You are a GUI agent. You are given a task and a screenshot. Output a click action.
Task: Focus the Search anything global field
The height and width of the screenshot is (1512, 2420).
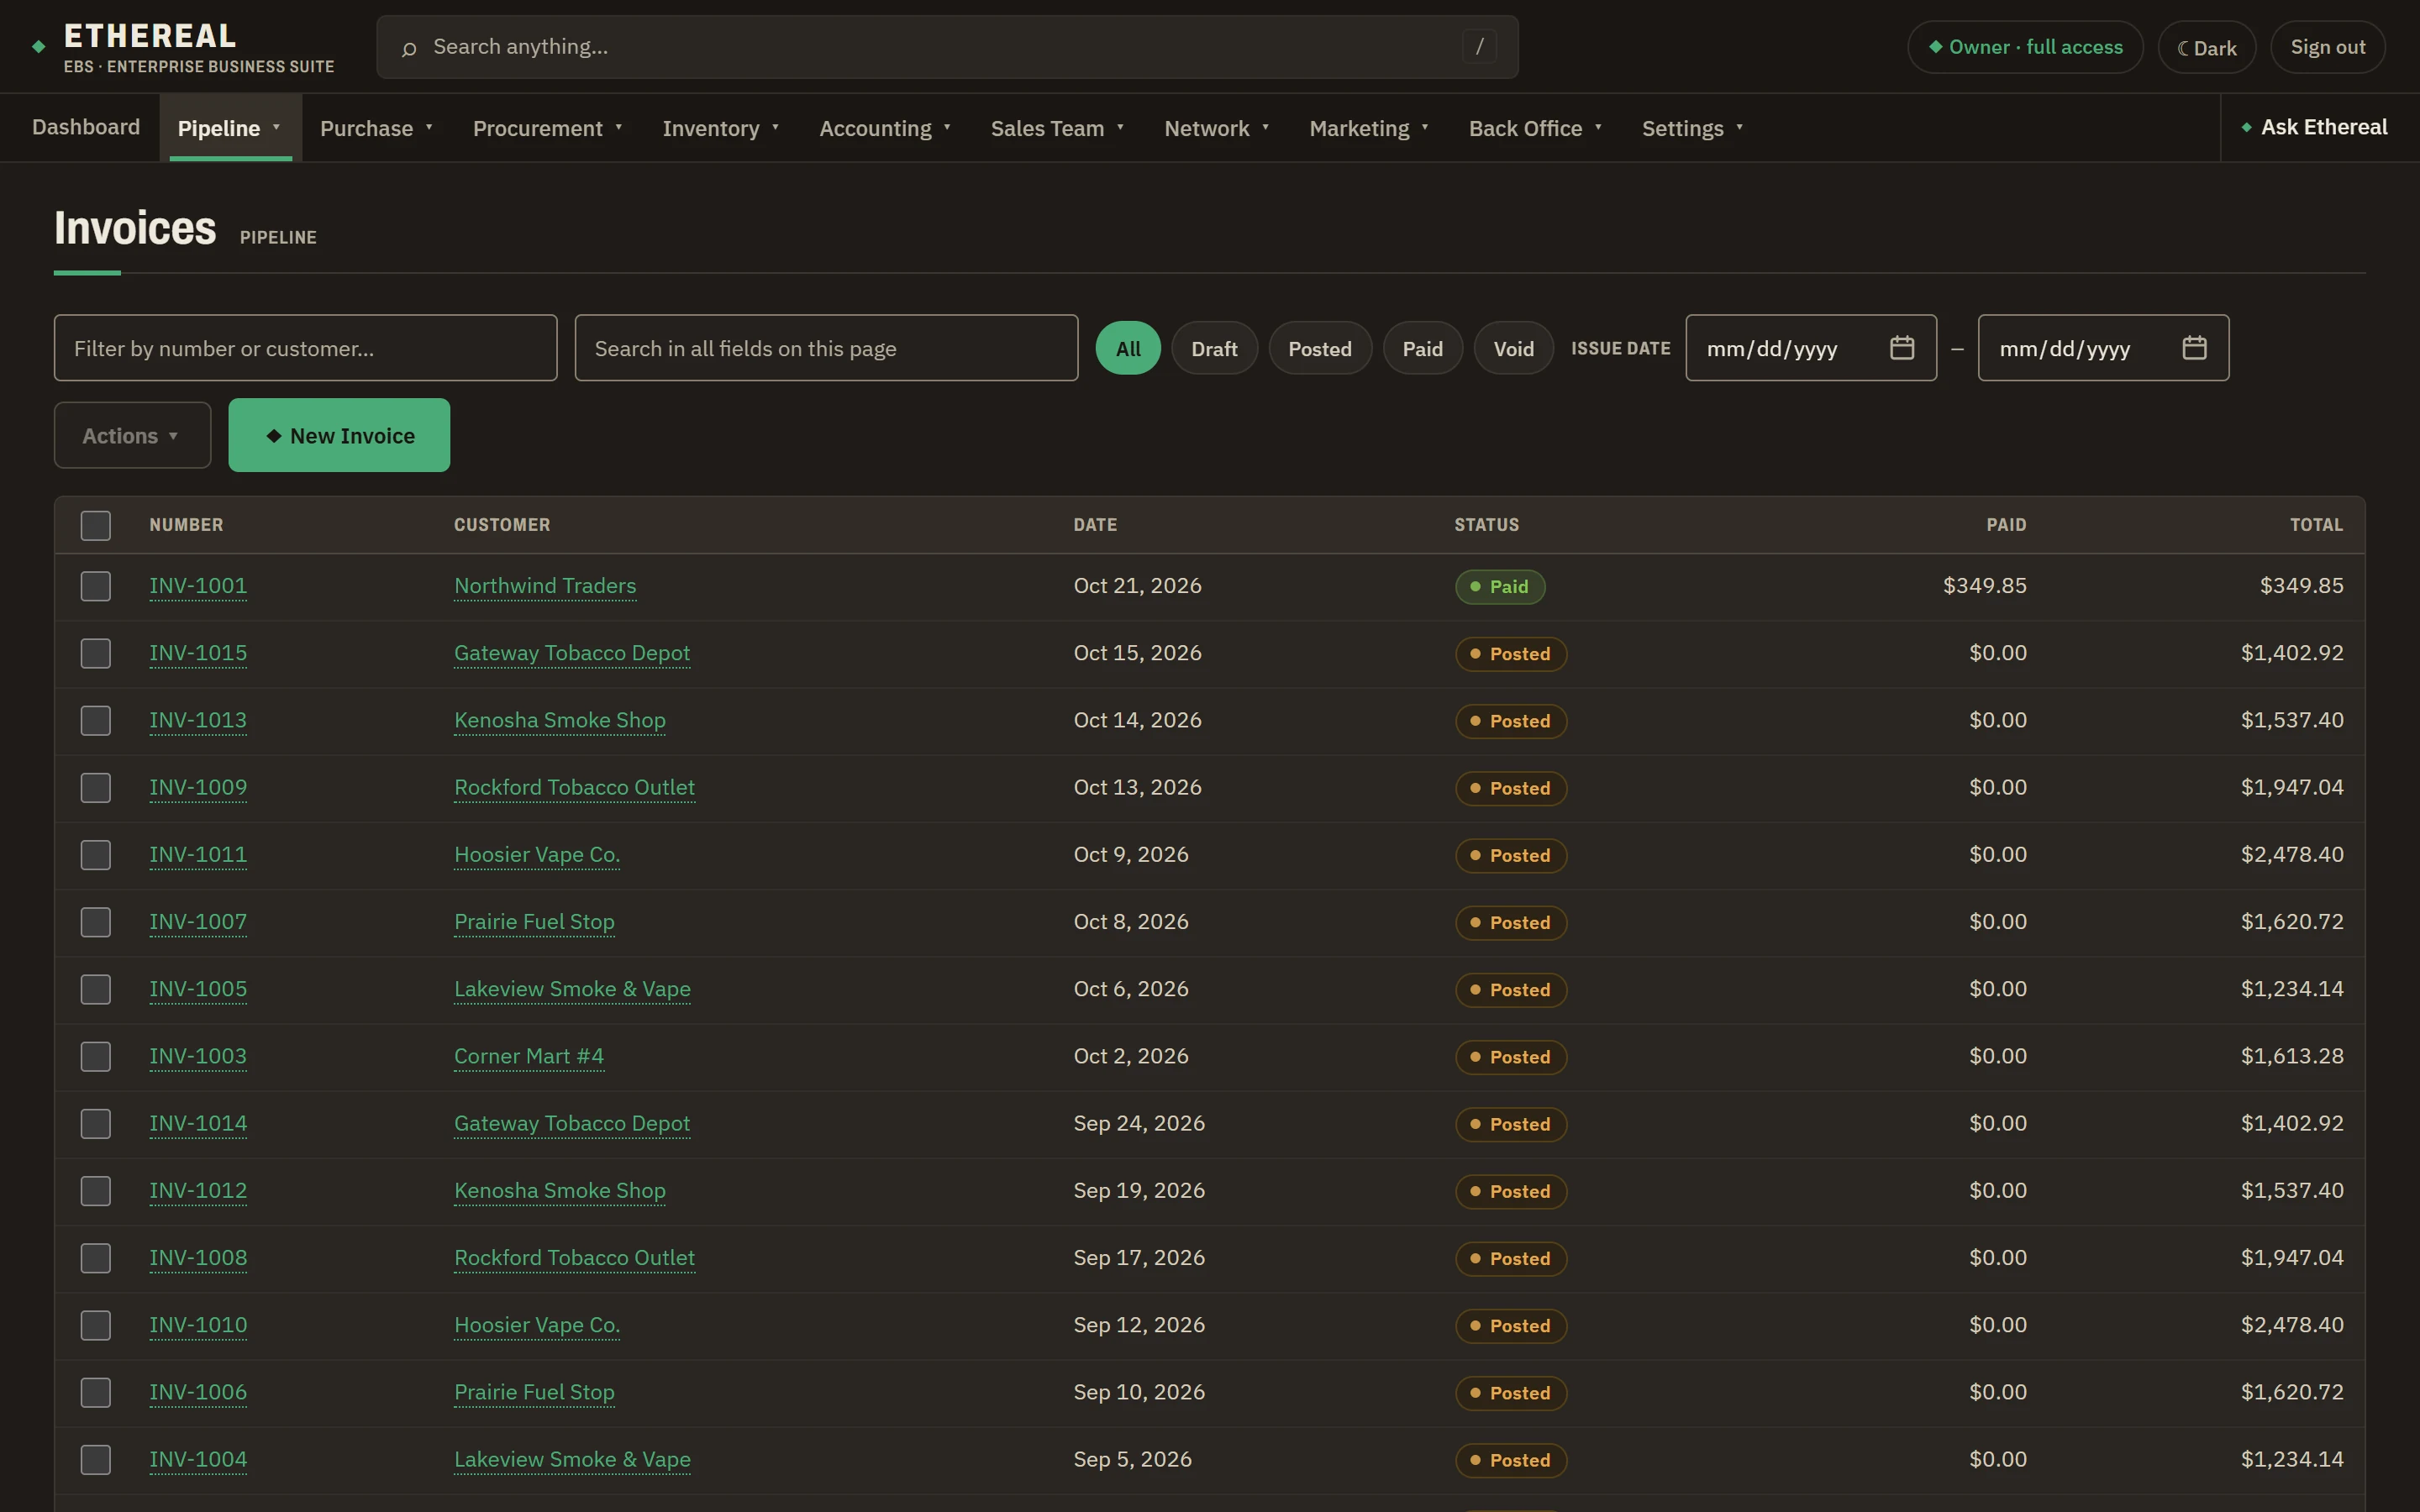point(947,47)
